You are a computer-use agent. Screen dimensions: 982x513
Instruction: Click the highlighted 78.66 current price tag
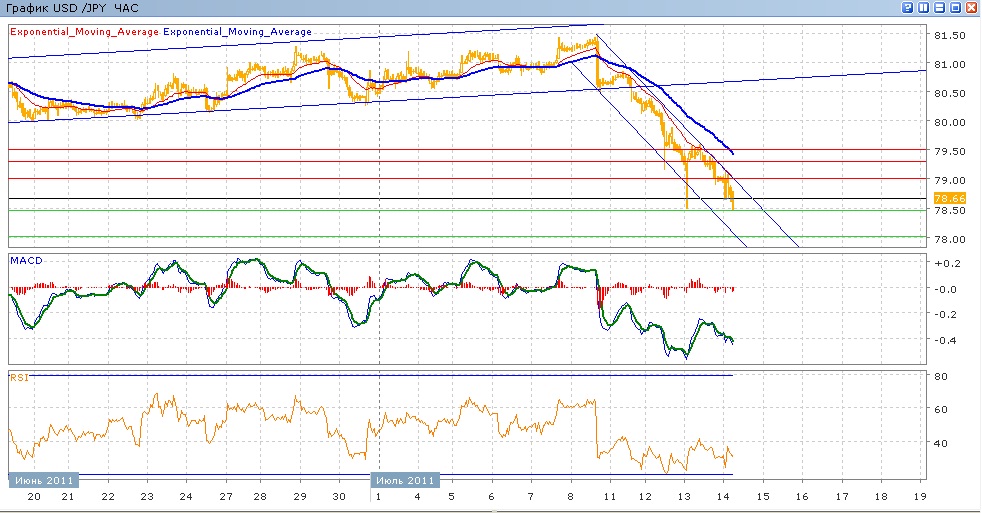tap(949, 198)
